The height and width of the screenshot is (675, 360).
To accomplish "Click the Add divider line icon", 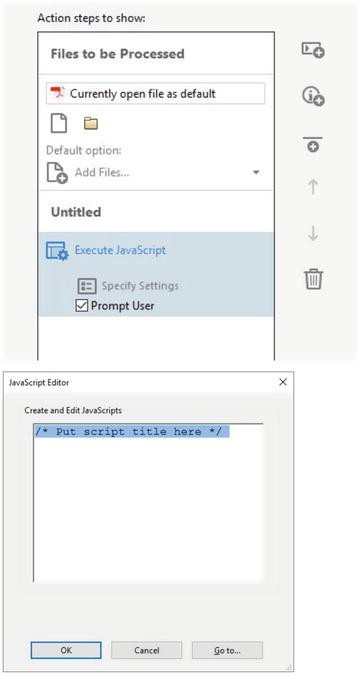I will pyautogui.click(x=313, y=145).
